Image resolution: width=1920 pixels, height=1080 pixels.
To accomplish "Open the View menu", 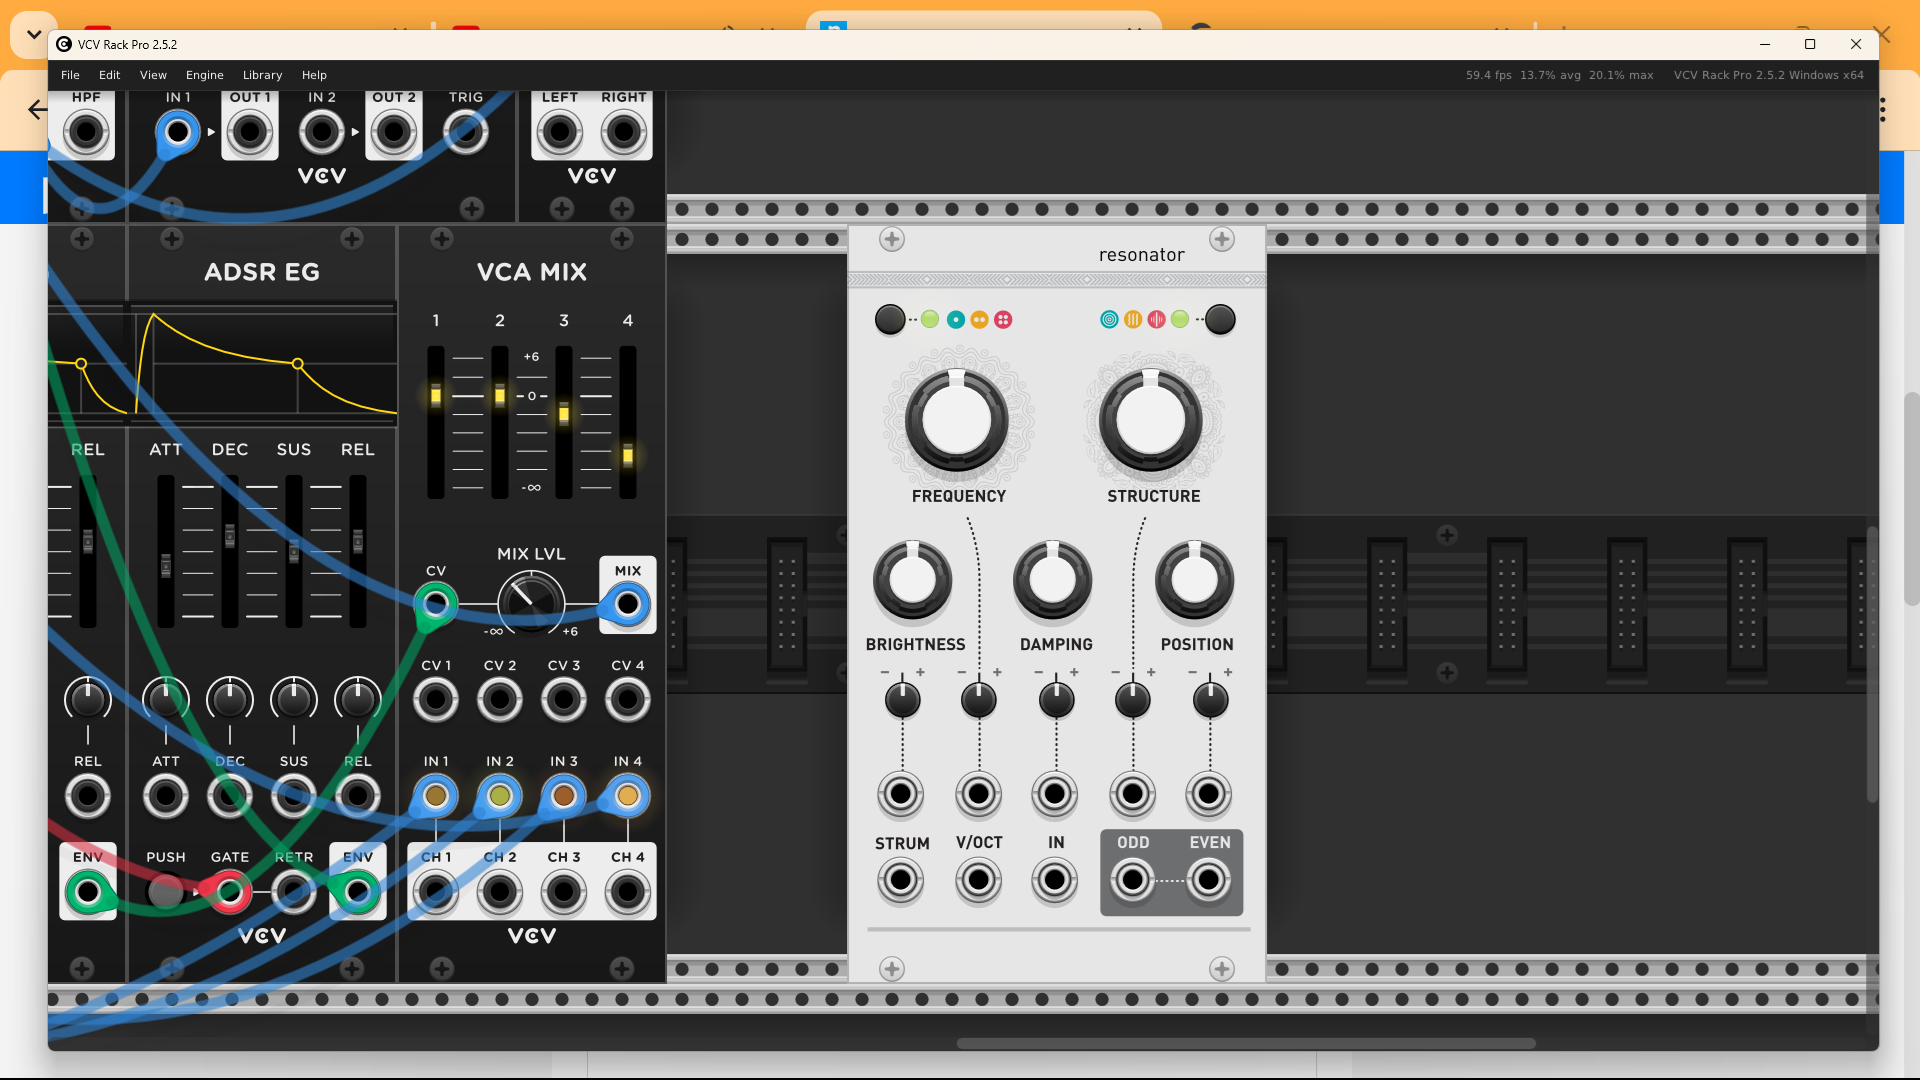I will pos(153,75).
